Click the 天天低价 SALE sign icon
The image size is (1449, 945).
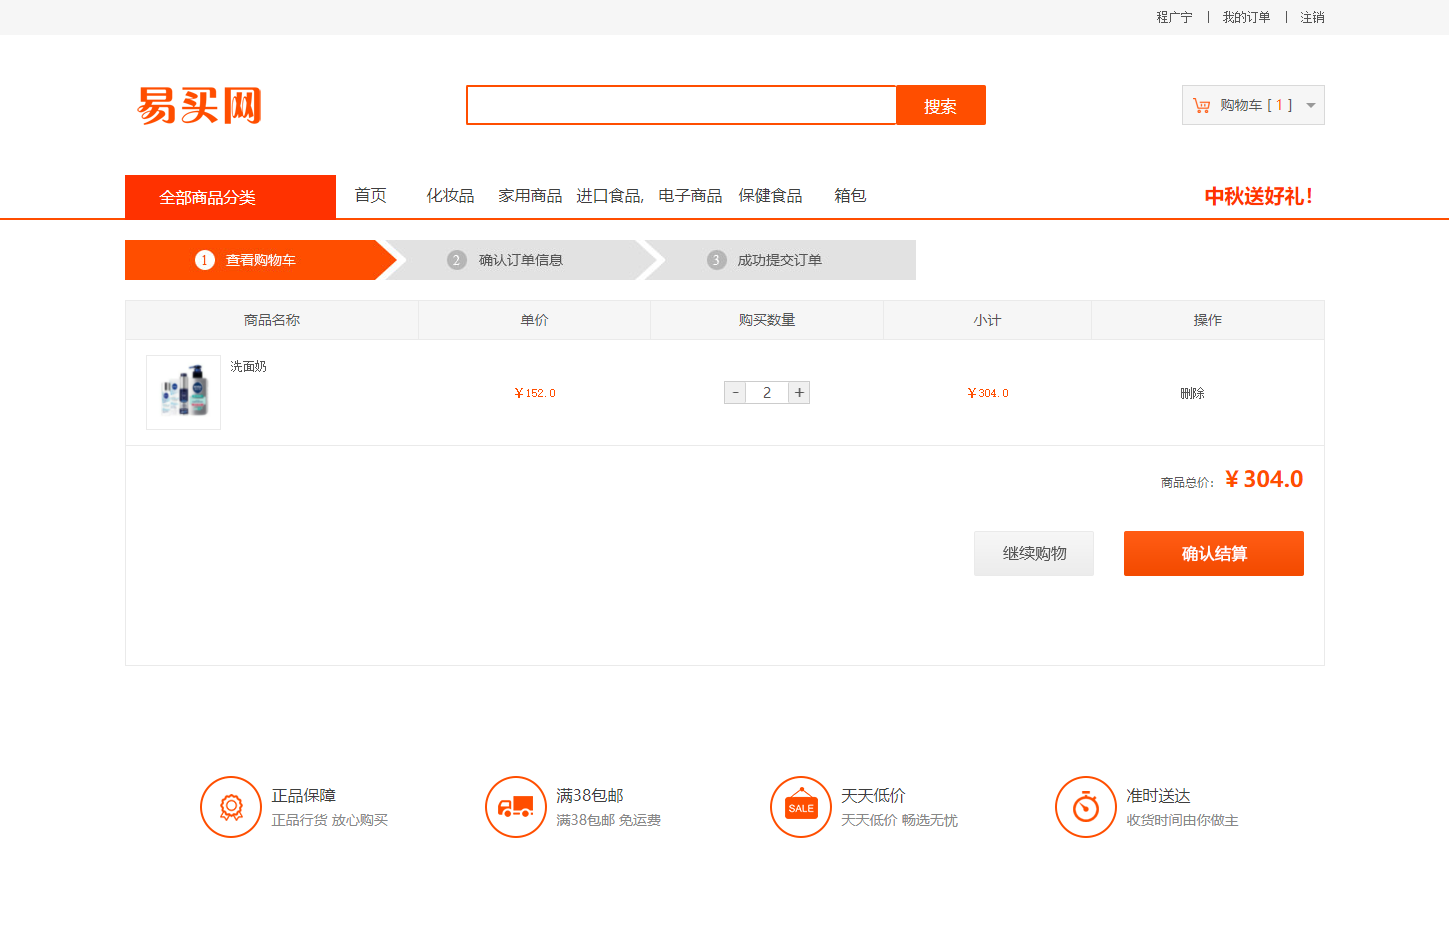point(801,807)
